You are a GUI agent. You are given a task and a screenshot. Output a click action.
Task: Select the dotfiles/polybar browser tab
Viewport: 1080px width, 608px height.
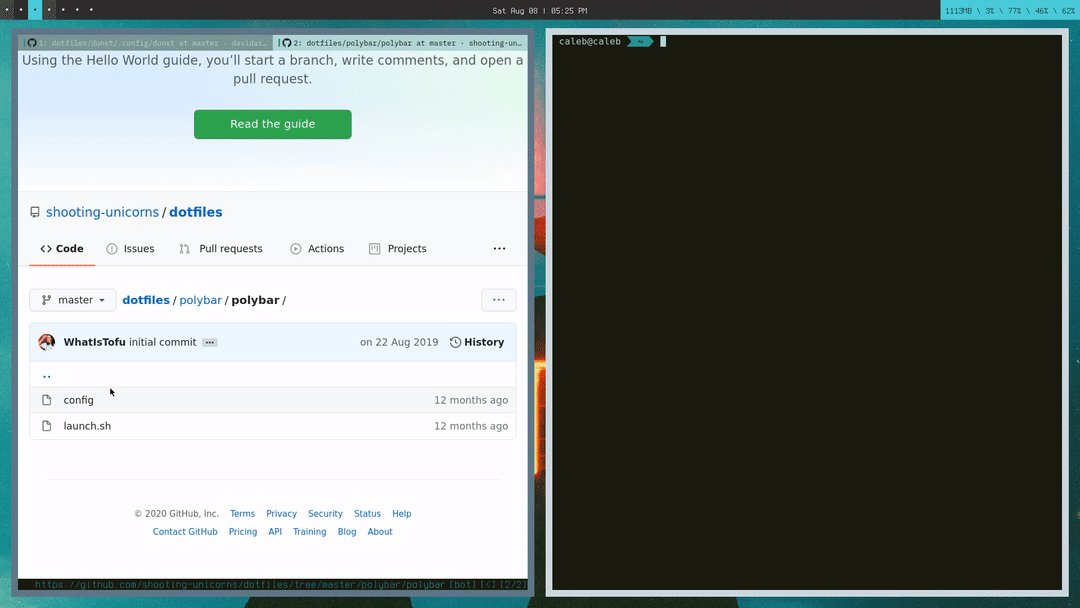(401, 43)
